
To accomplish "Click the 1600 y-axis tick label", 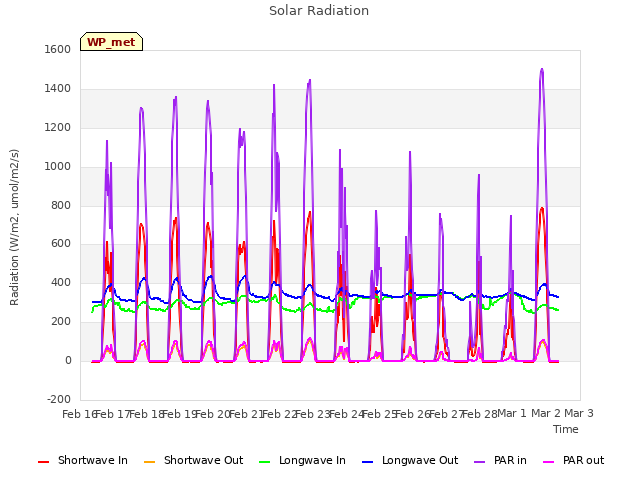I will pyautogui.click(x=58, y=49).
